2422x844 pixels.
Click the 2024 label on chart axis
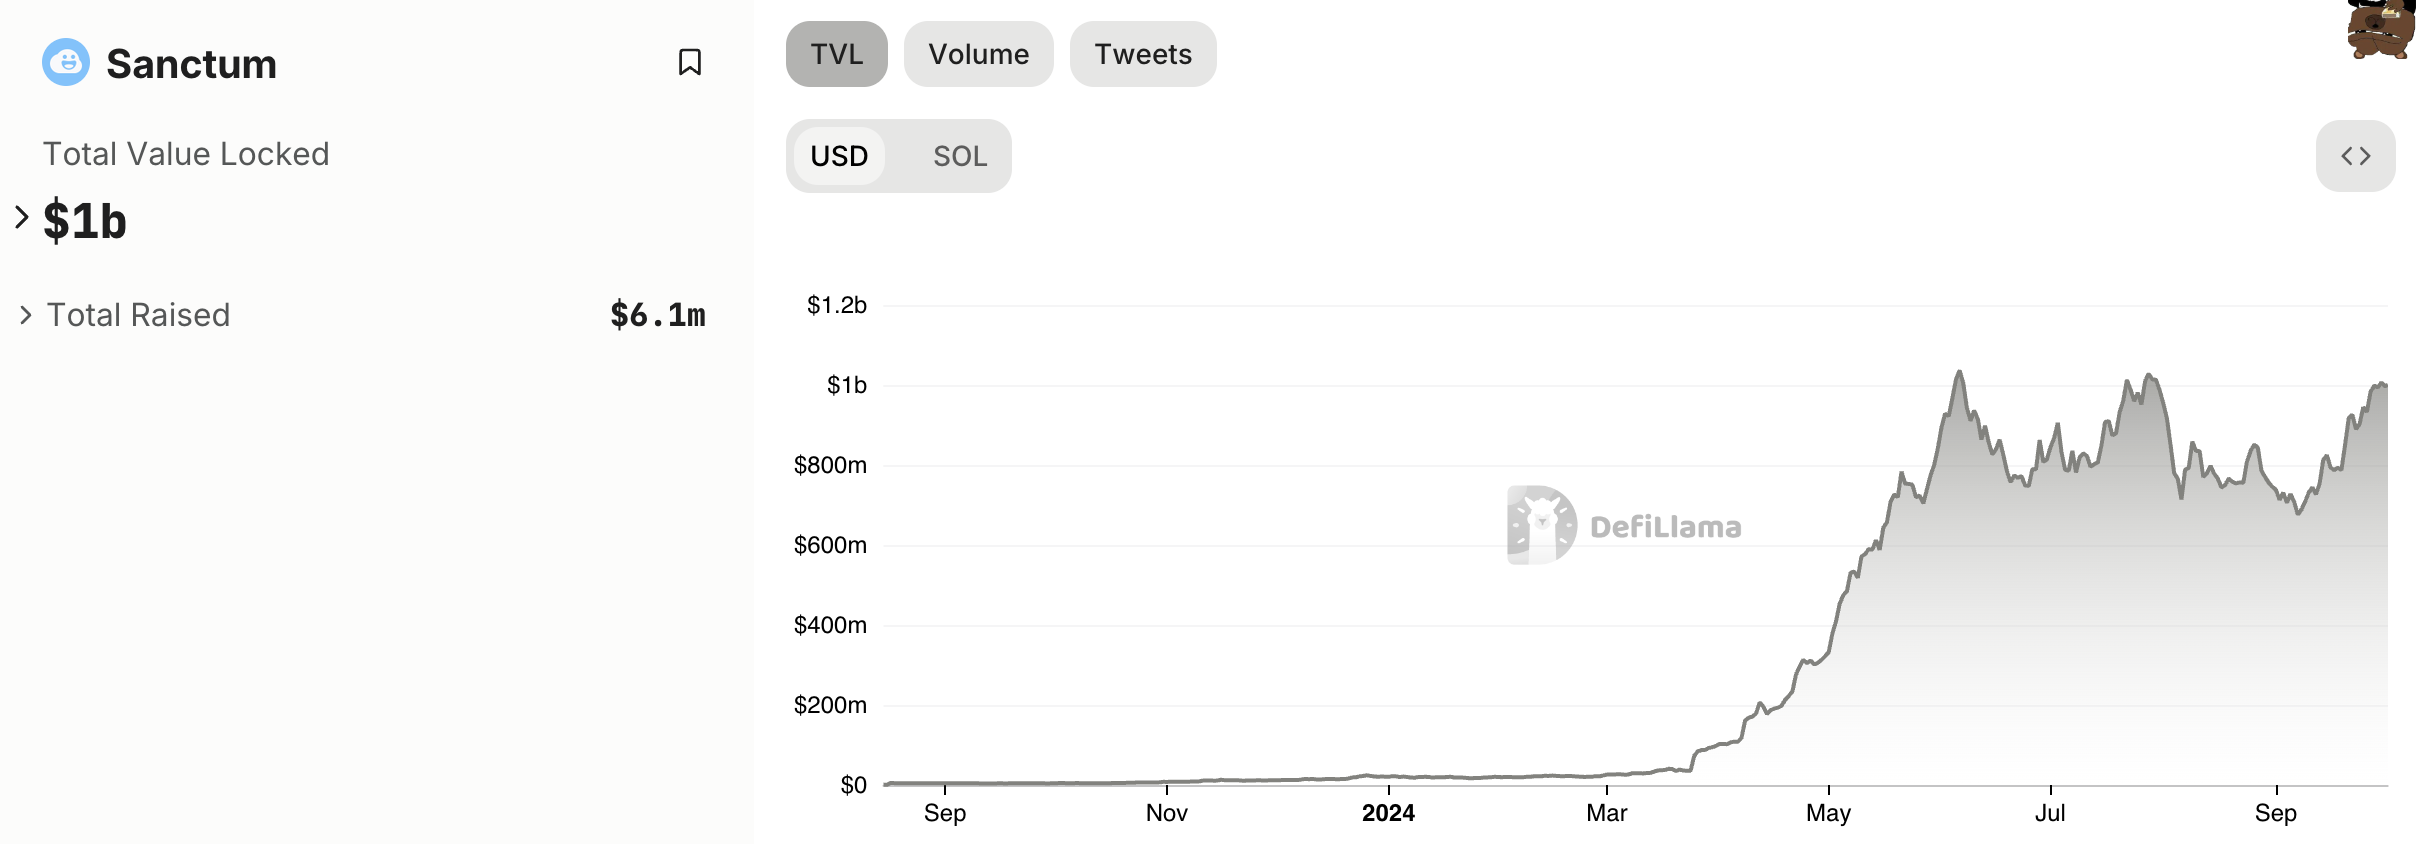(x=1388, y=813)
